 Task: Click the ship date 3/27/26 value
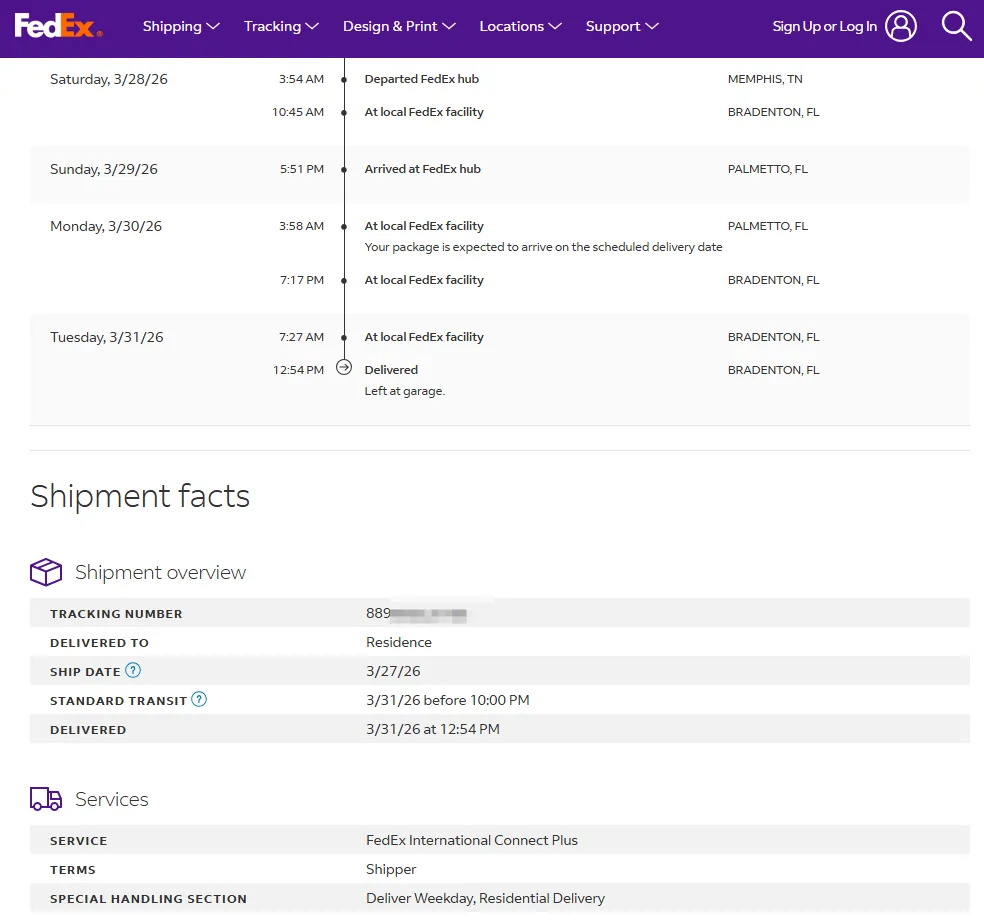[393, 671]
